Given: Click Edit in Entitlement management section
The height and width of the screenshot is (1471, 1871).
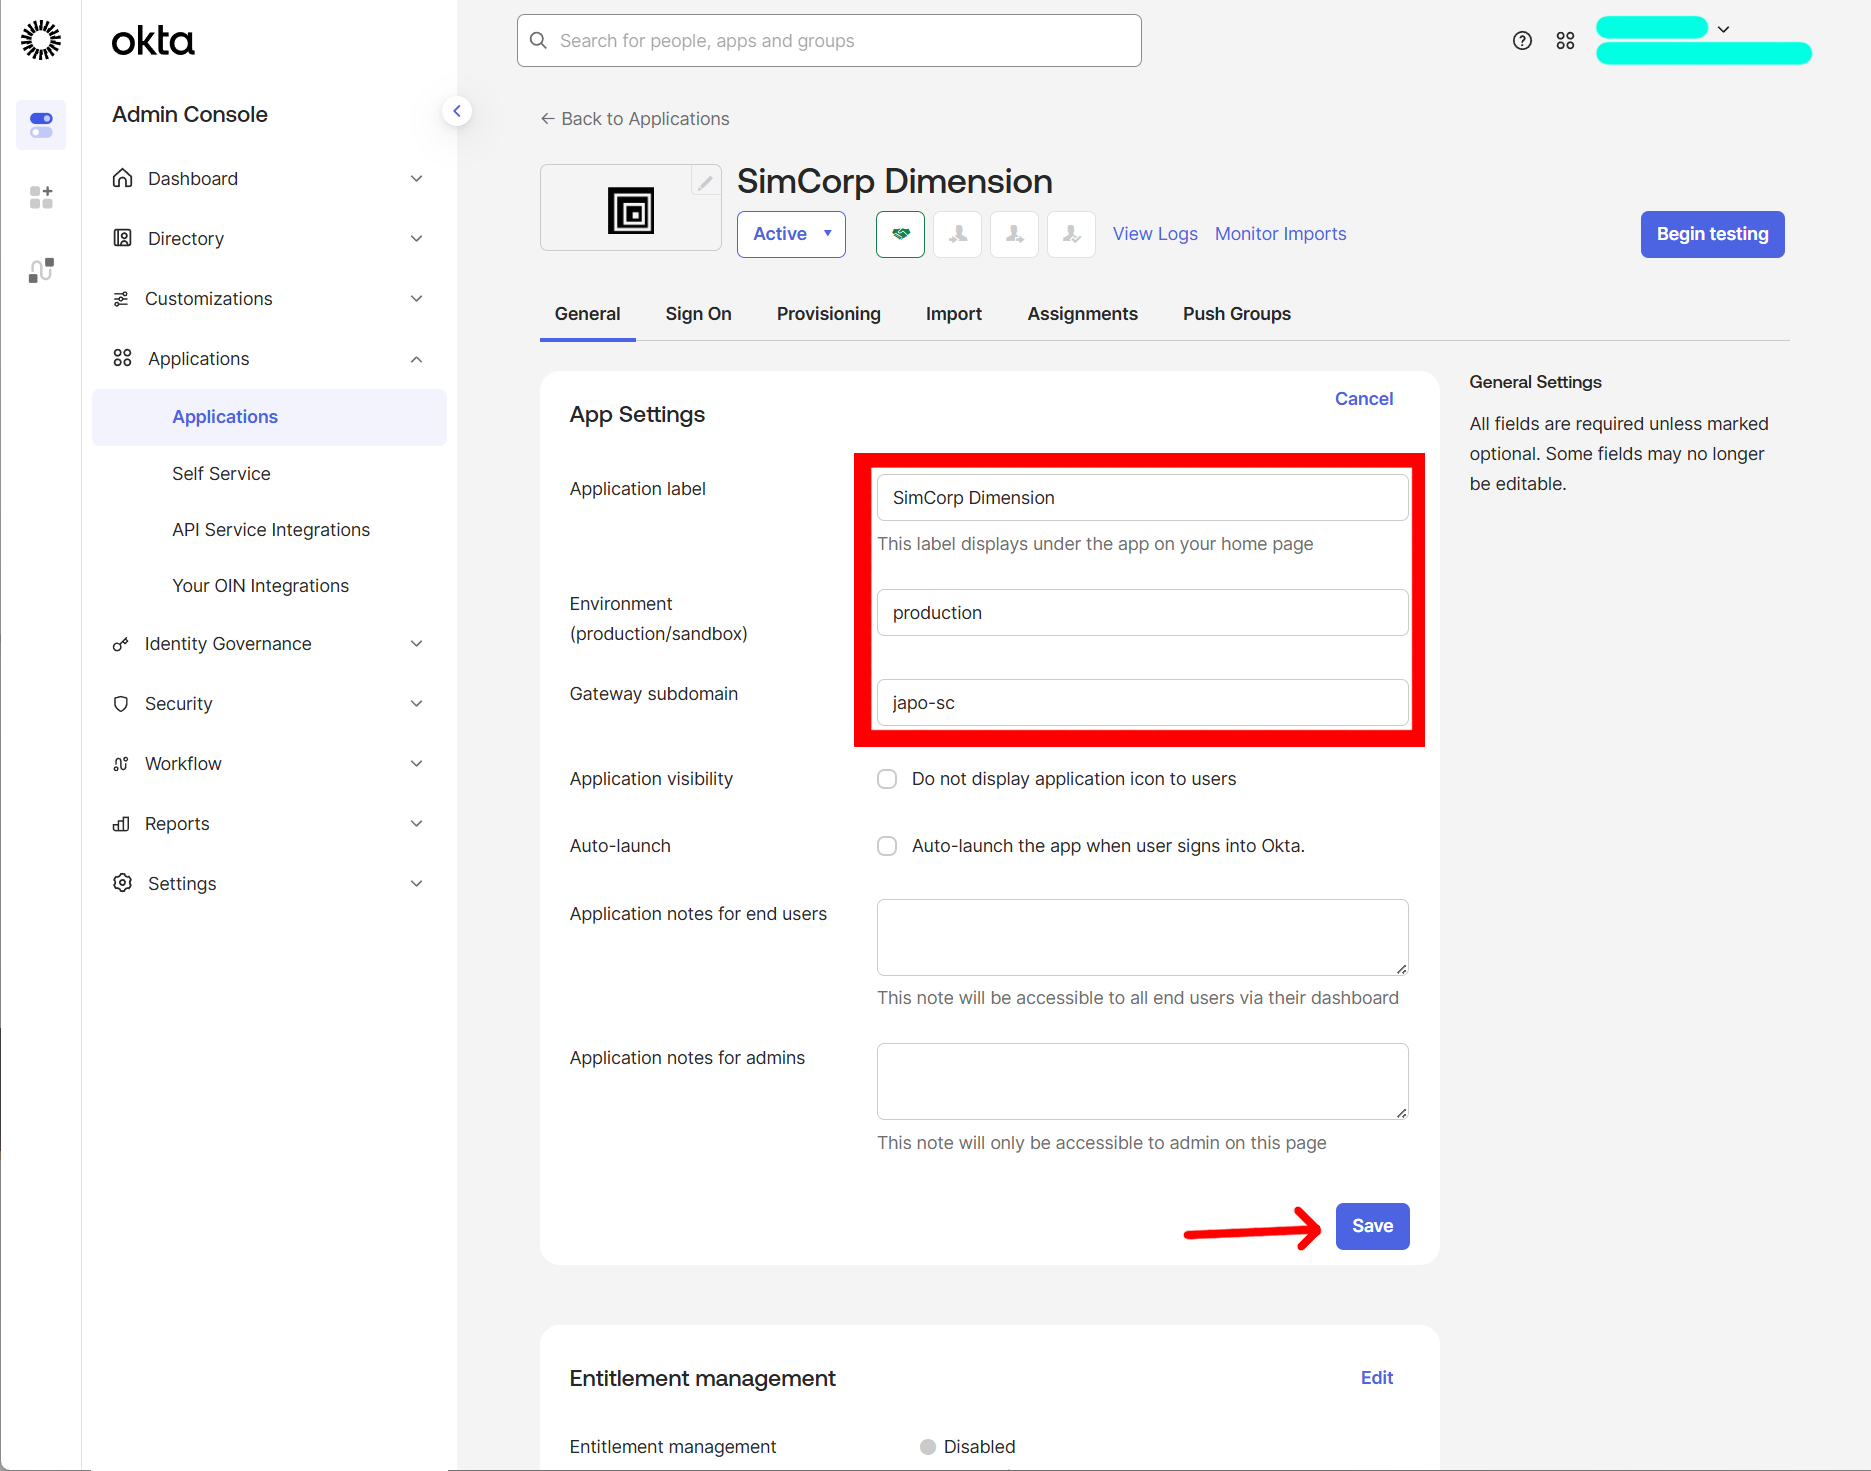Looking at the screenshot, I should pos(1376,1378).
